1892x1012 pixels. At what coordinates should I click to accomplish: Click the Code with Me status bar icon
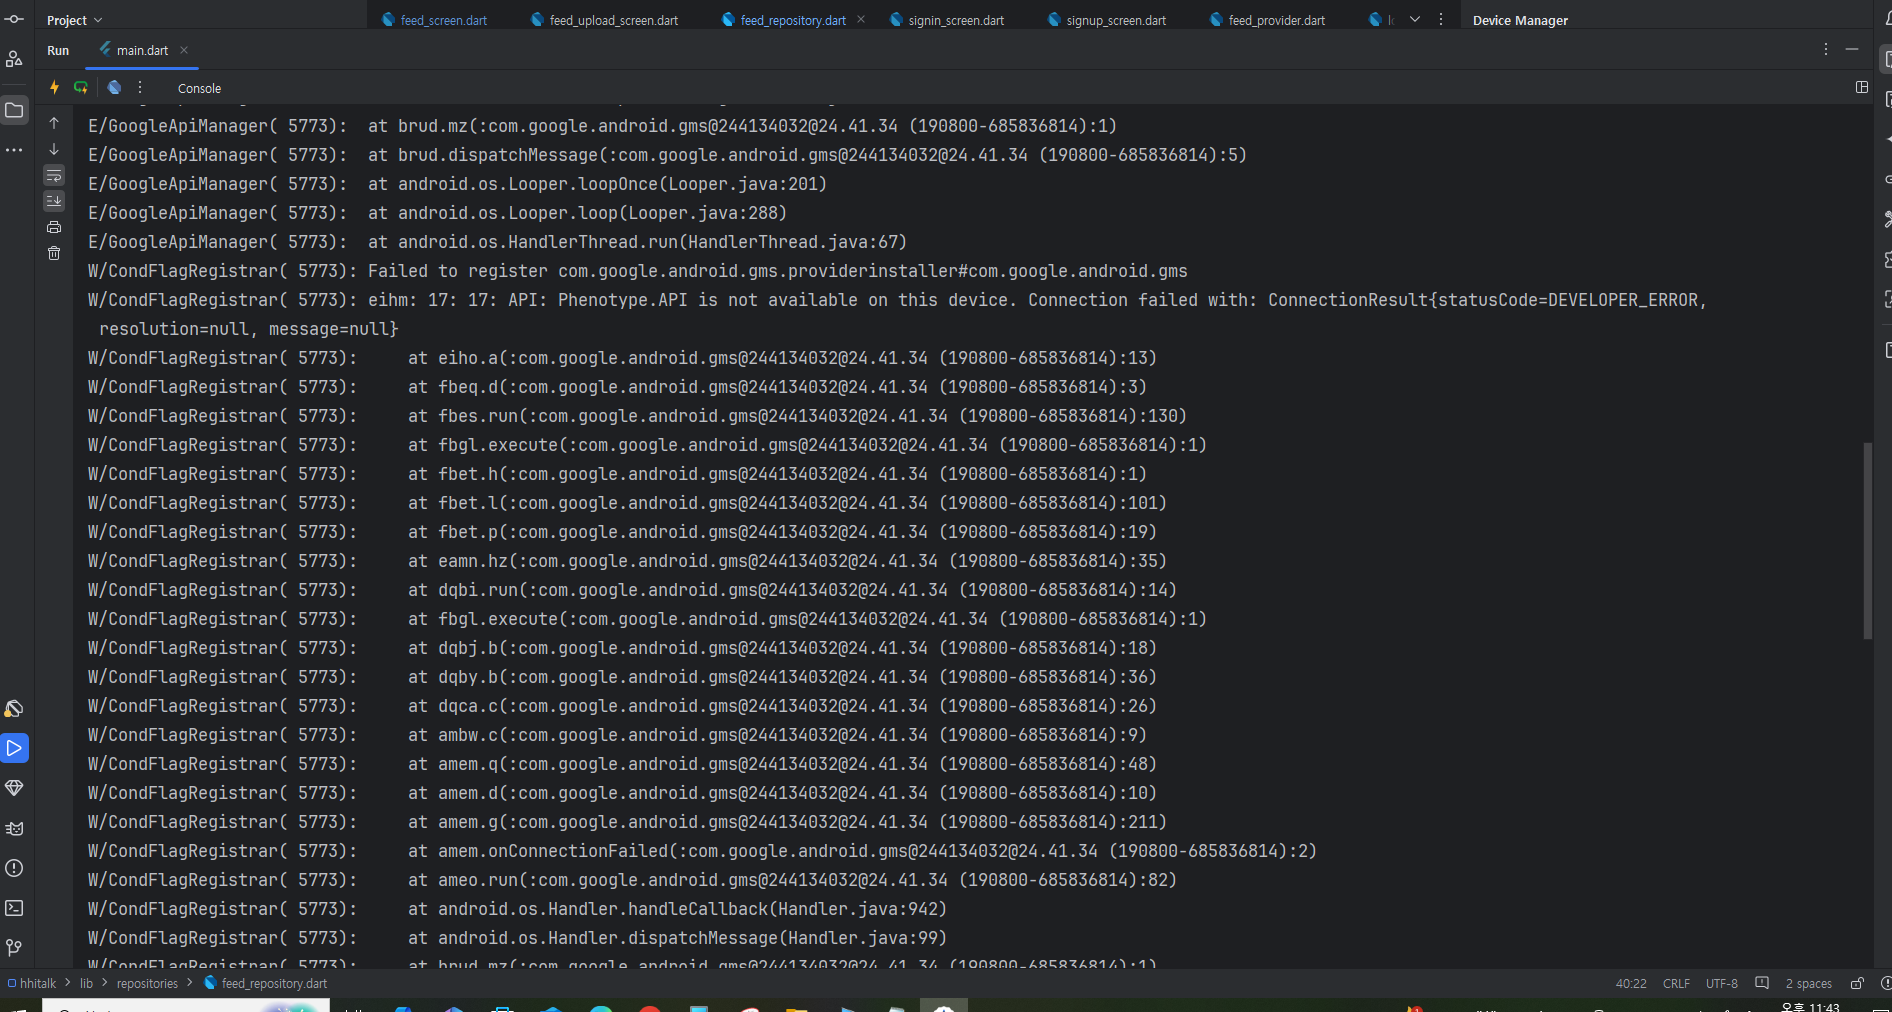[1762, 983]
